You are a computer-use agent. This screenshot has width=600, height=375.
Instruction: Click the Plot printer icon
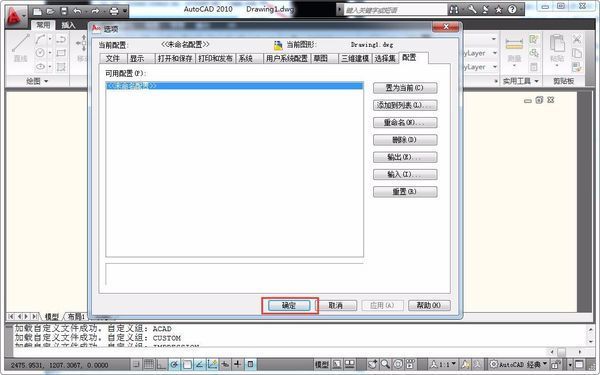pyautogui.click(x=114, y=11)
